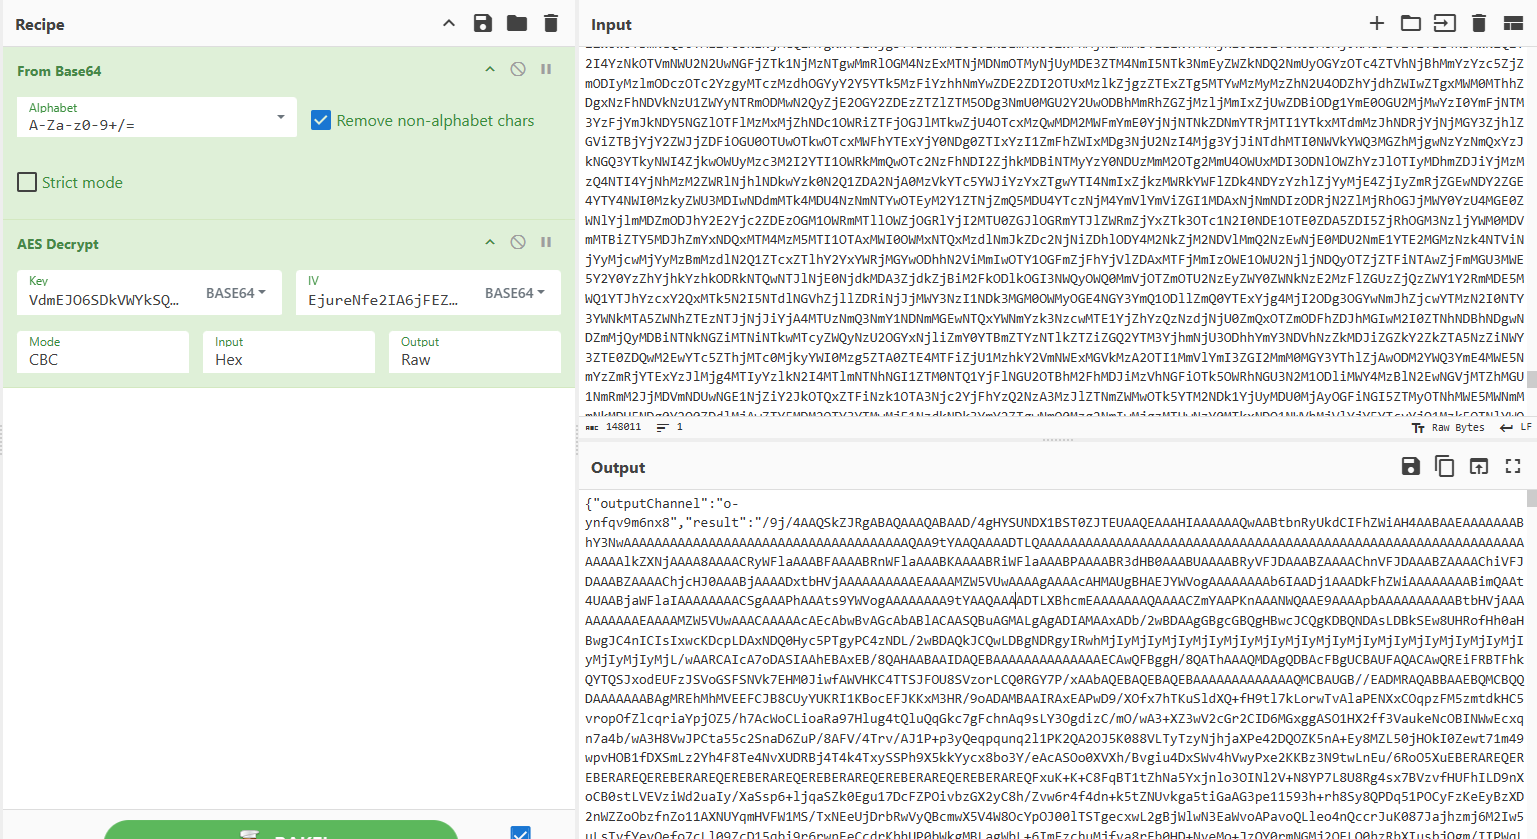Image resolution: width=1537 pixels, height=839 pixels.
Task: Select the AES Mode CBC field
Action: 102,352
